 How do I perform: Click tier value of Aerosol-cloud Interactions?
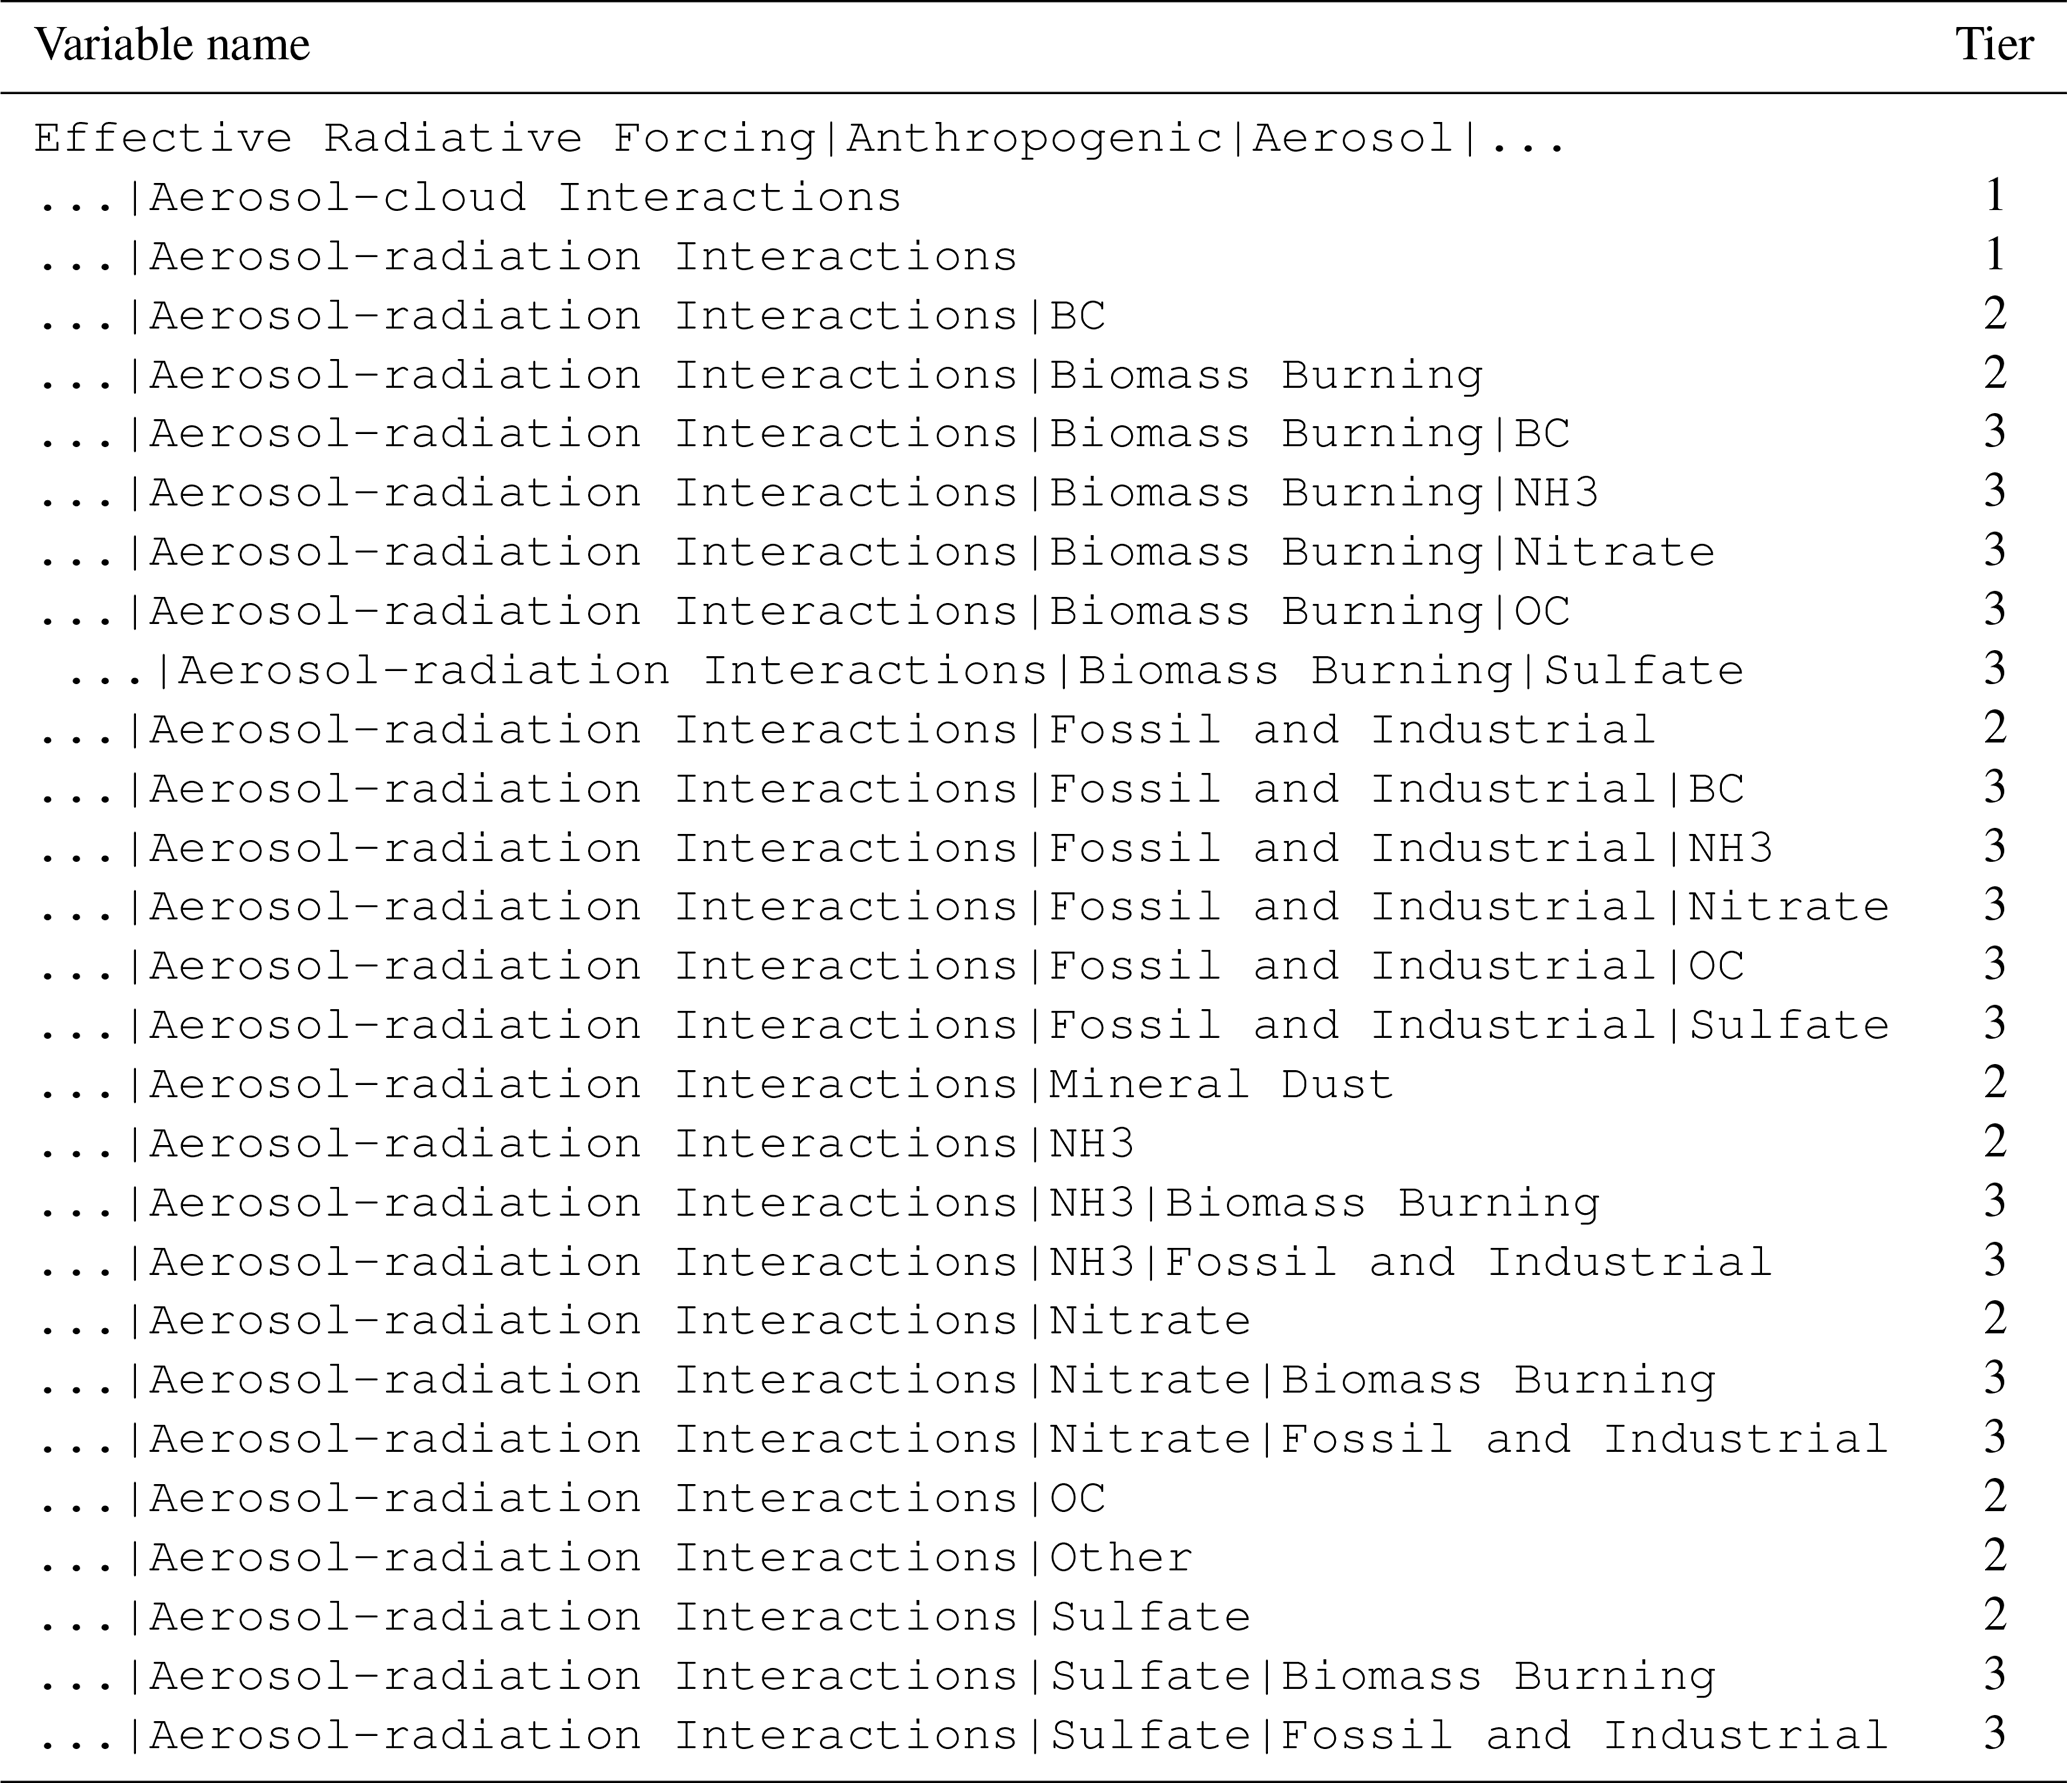[1995, 196]
